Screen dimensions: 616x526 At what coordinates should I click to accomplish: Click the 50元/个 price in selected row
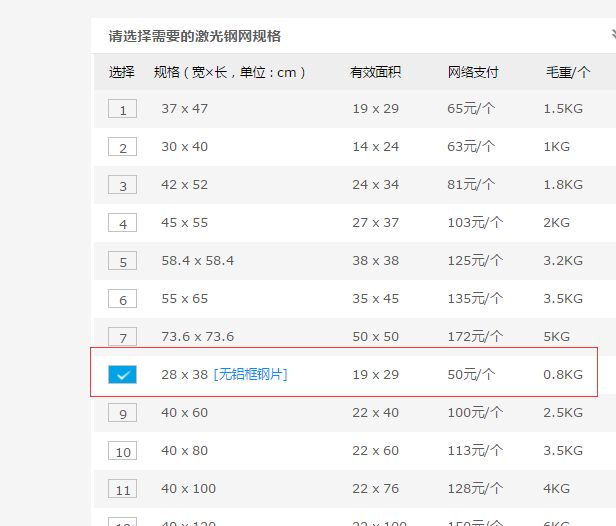tap(471, 374)
